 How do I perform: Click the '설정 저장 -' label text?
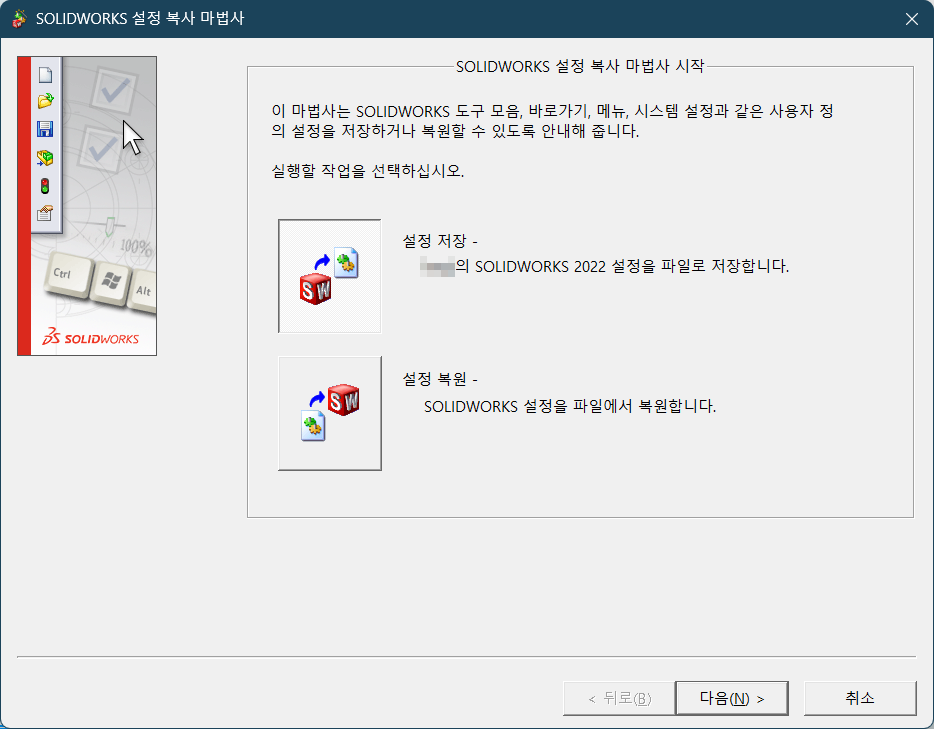(440, 241)
